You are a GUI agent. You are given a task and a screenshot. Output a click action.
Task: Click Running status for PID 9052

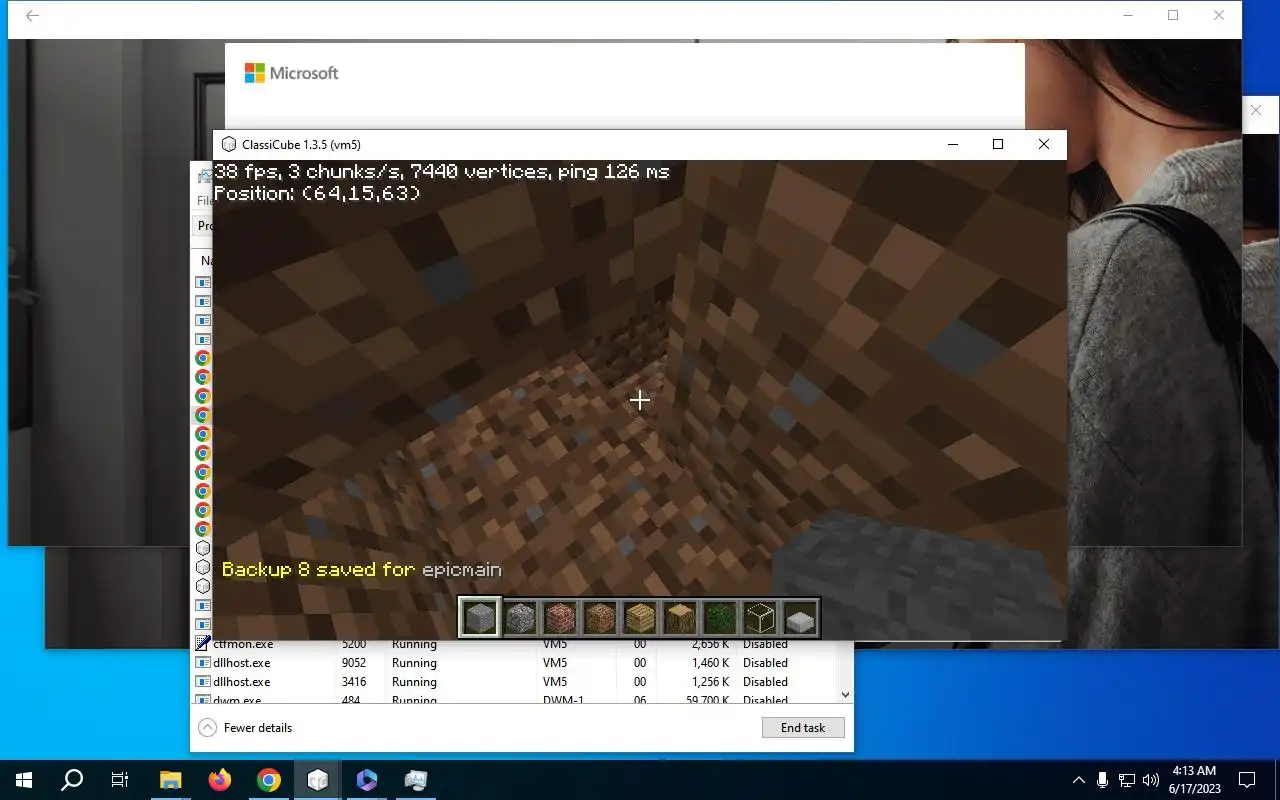click(414, 663)
